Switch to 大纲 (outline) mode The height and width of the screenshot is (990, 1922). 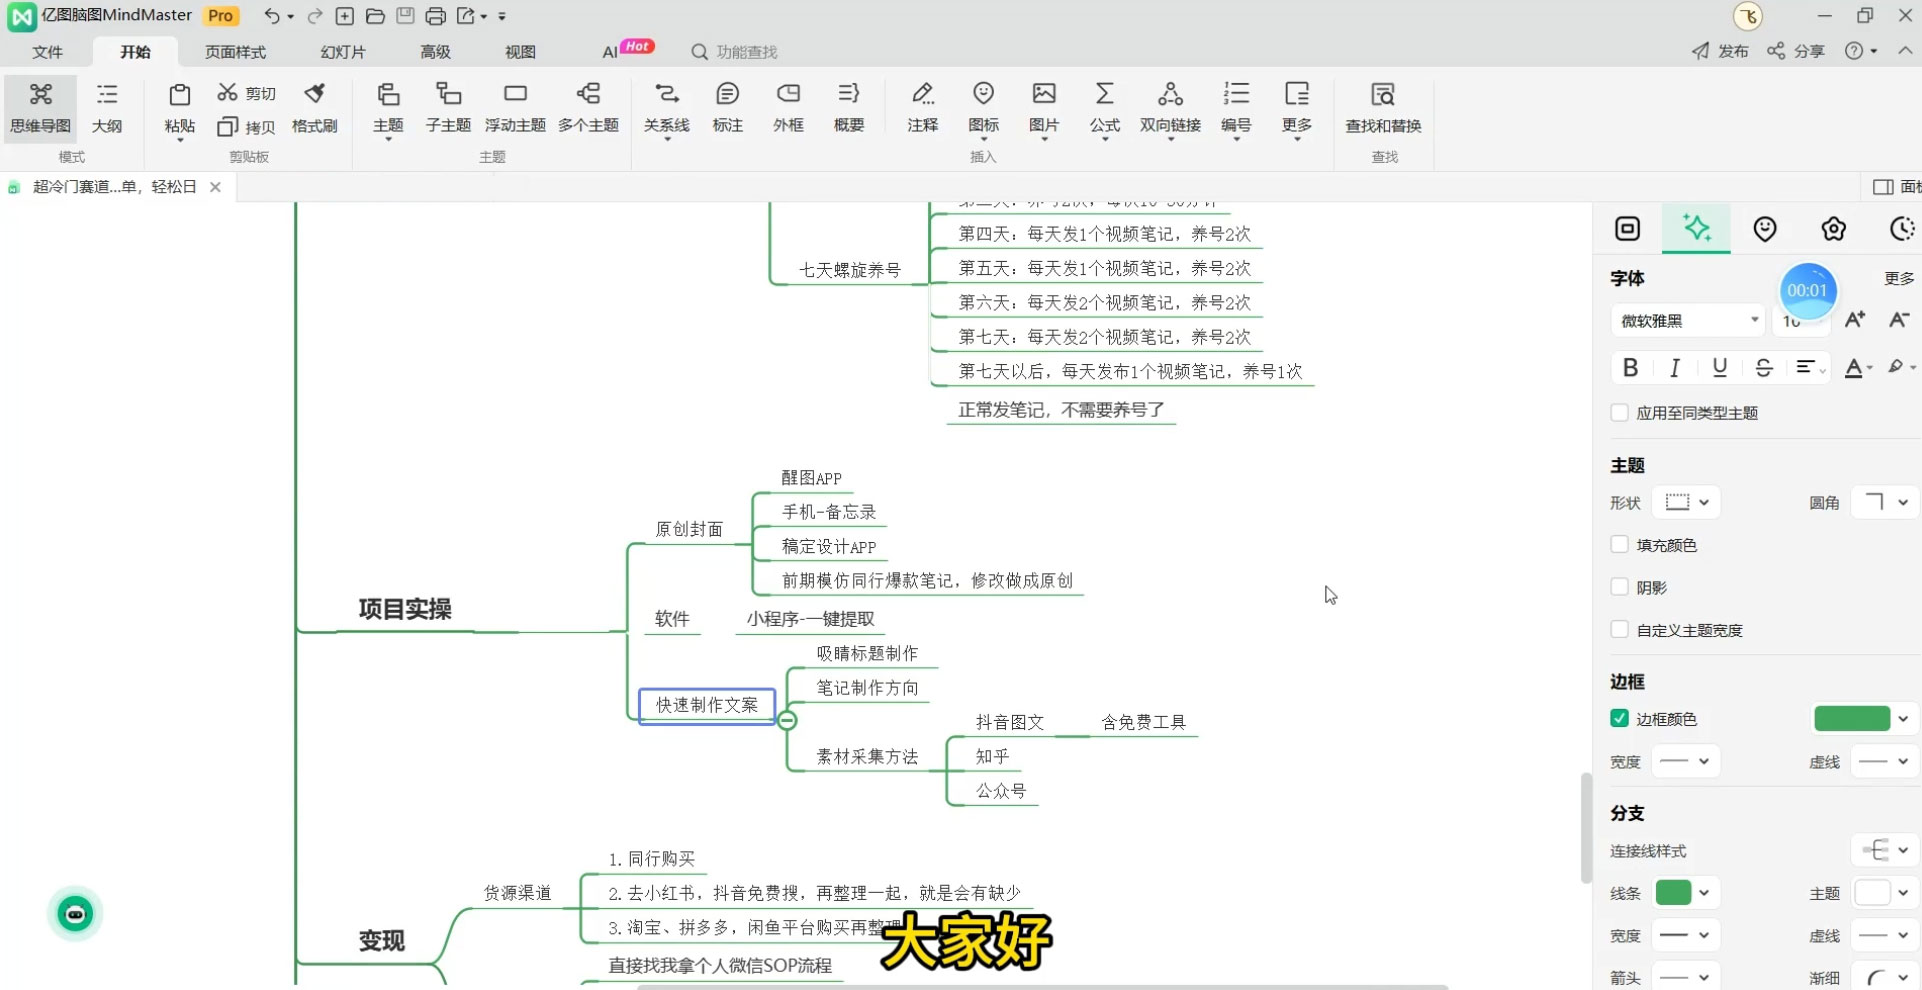click(107, 110)
